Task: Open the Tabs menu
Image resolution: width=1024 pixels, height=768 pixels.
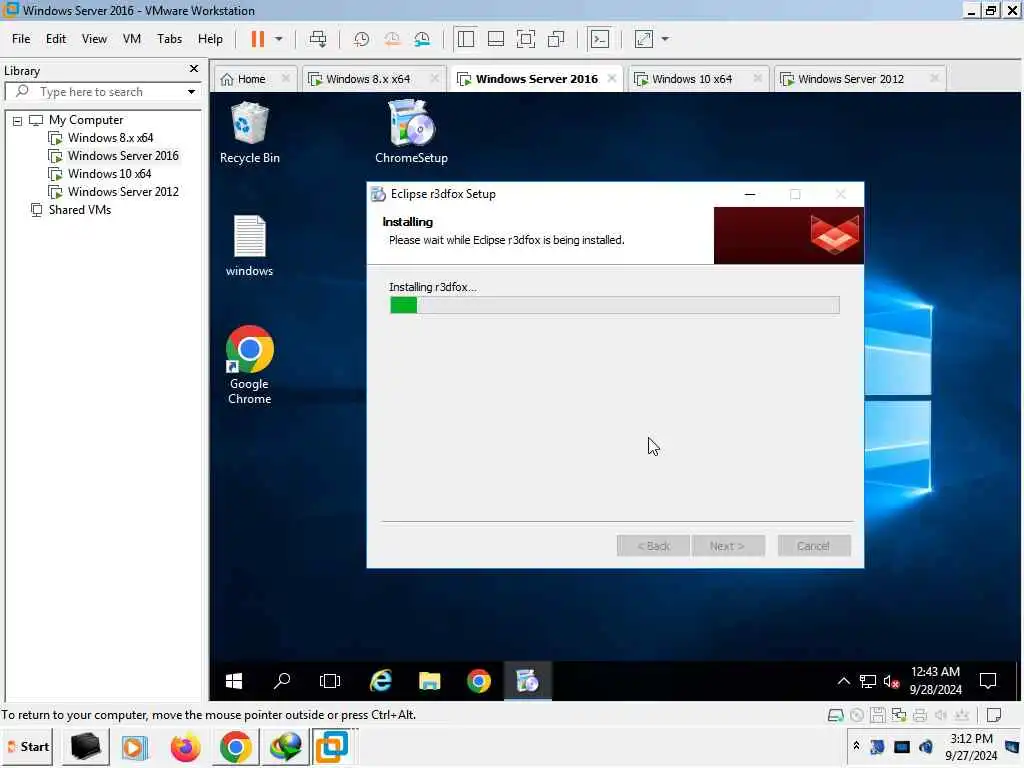Action: point(169,39)
